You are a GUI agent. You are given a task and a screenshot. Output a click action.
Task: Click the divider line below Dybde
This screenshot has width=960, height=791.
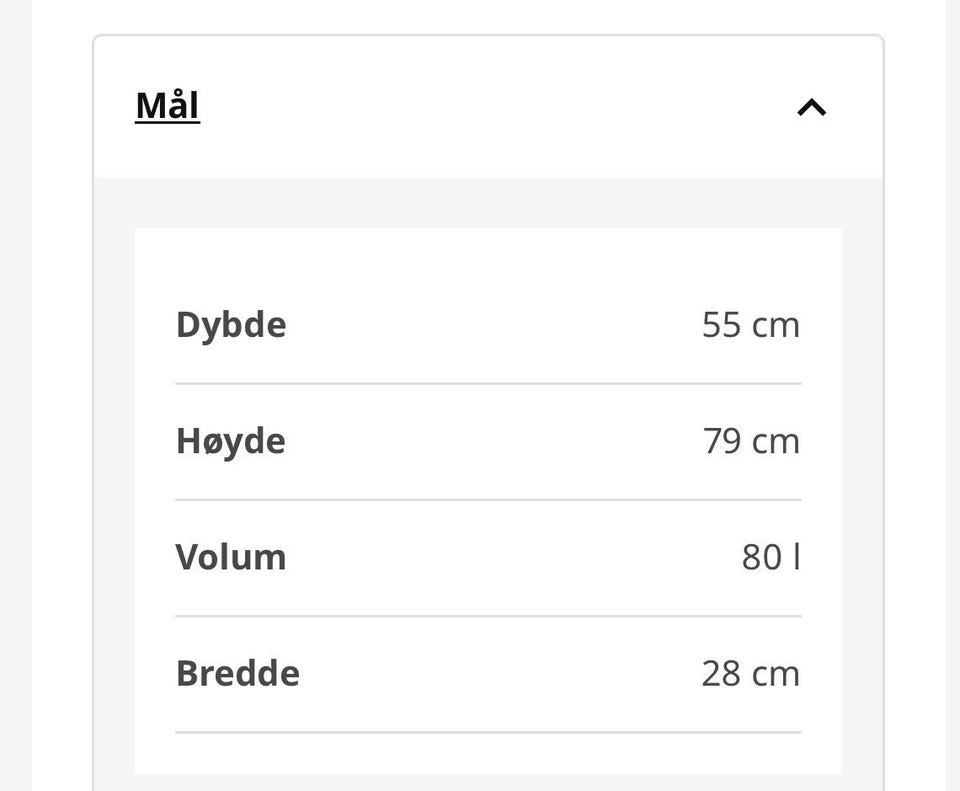[x=488, y=384]
